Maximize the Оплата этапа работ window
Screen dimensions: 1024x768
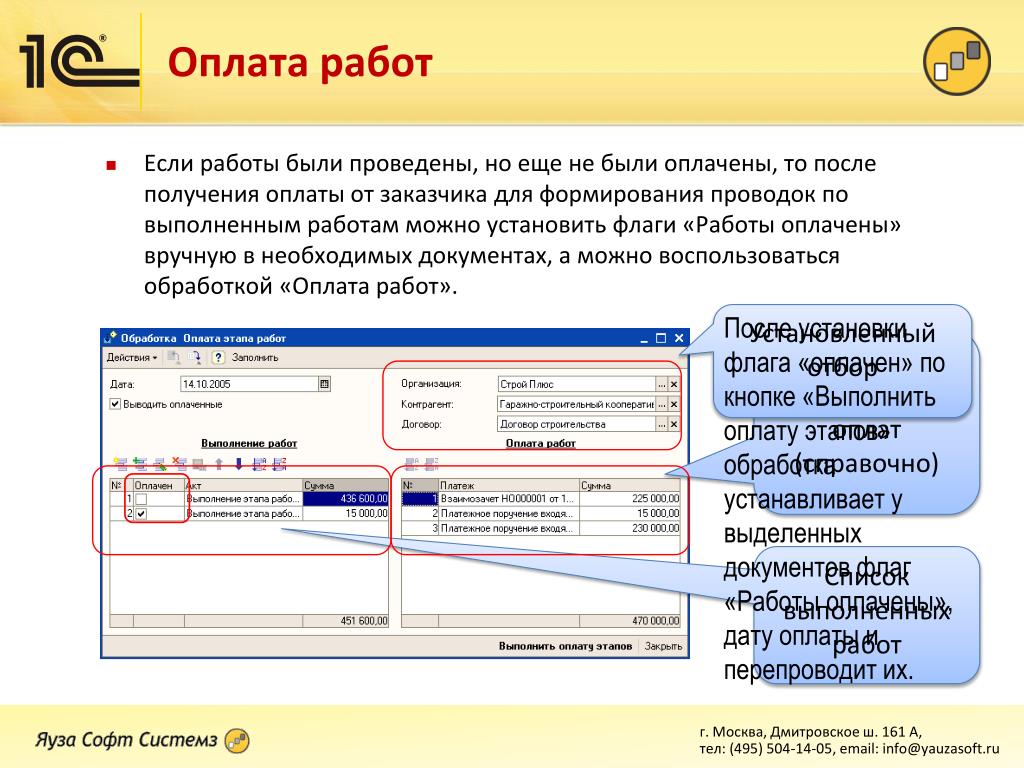pos(661,338)
